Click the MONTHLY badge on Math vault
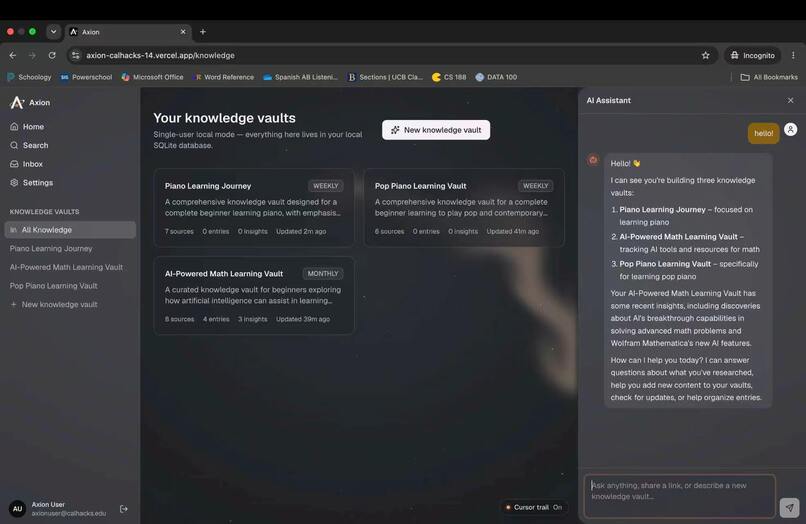Image resolution: width=806 pixels, height=524 pixels. coord(323,274)
